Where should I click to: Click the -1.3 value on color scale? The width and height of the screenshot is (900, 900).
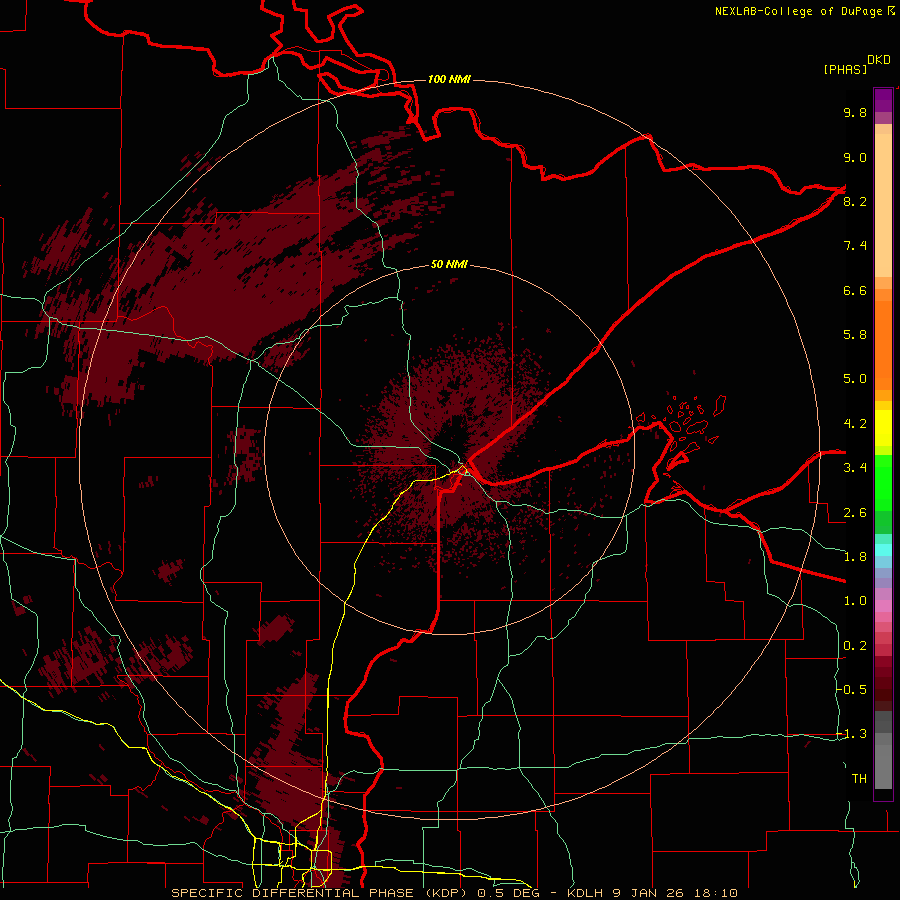tap(852, 734)
